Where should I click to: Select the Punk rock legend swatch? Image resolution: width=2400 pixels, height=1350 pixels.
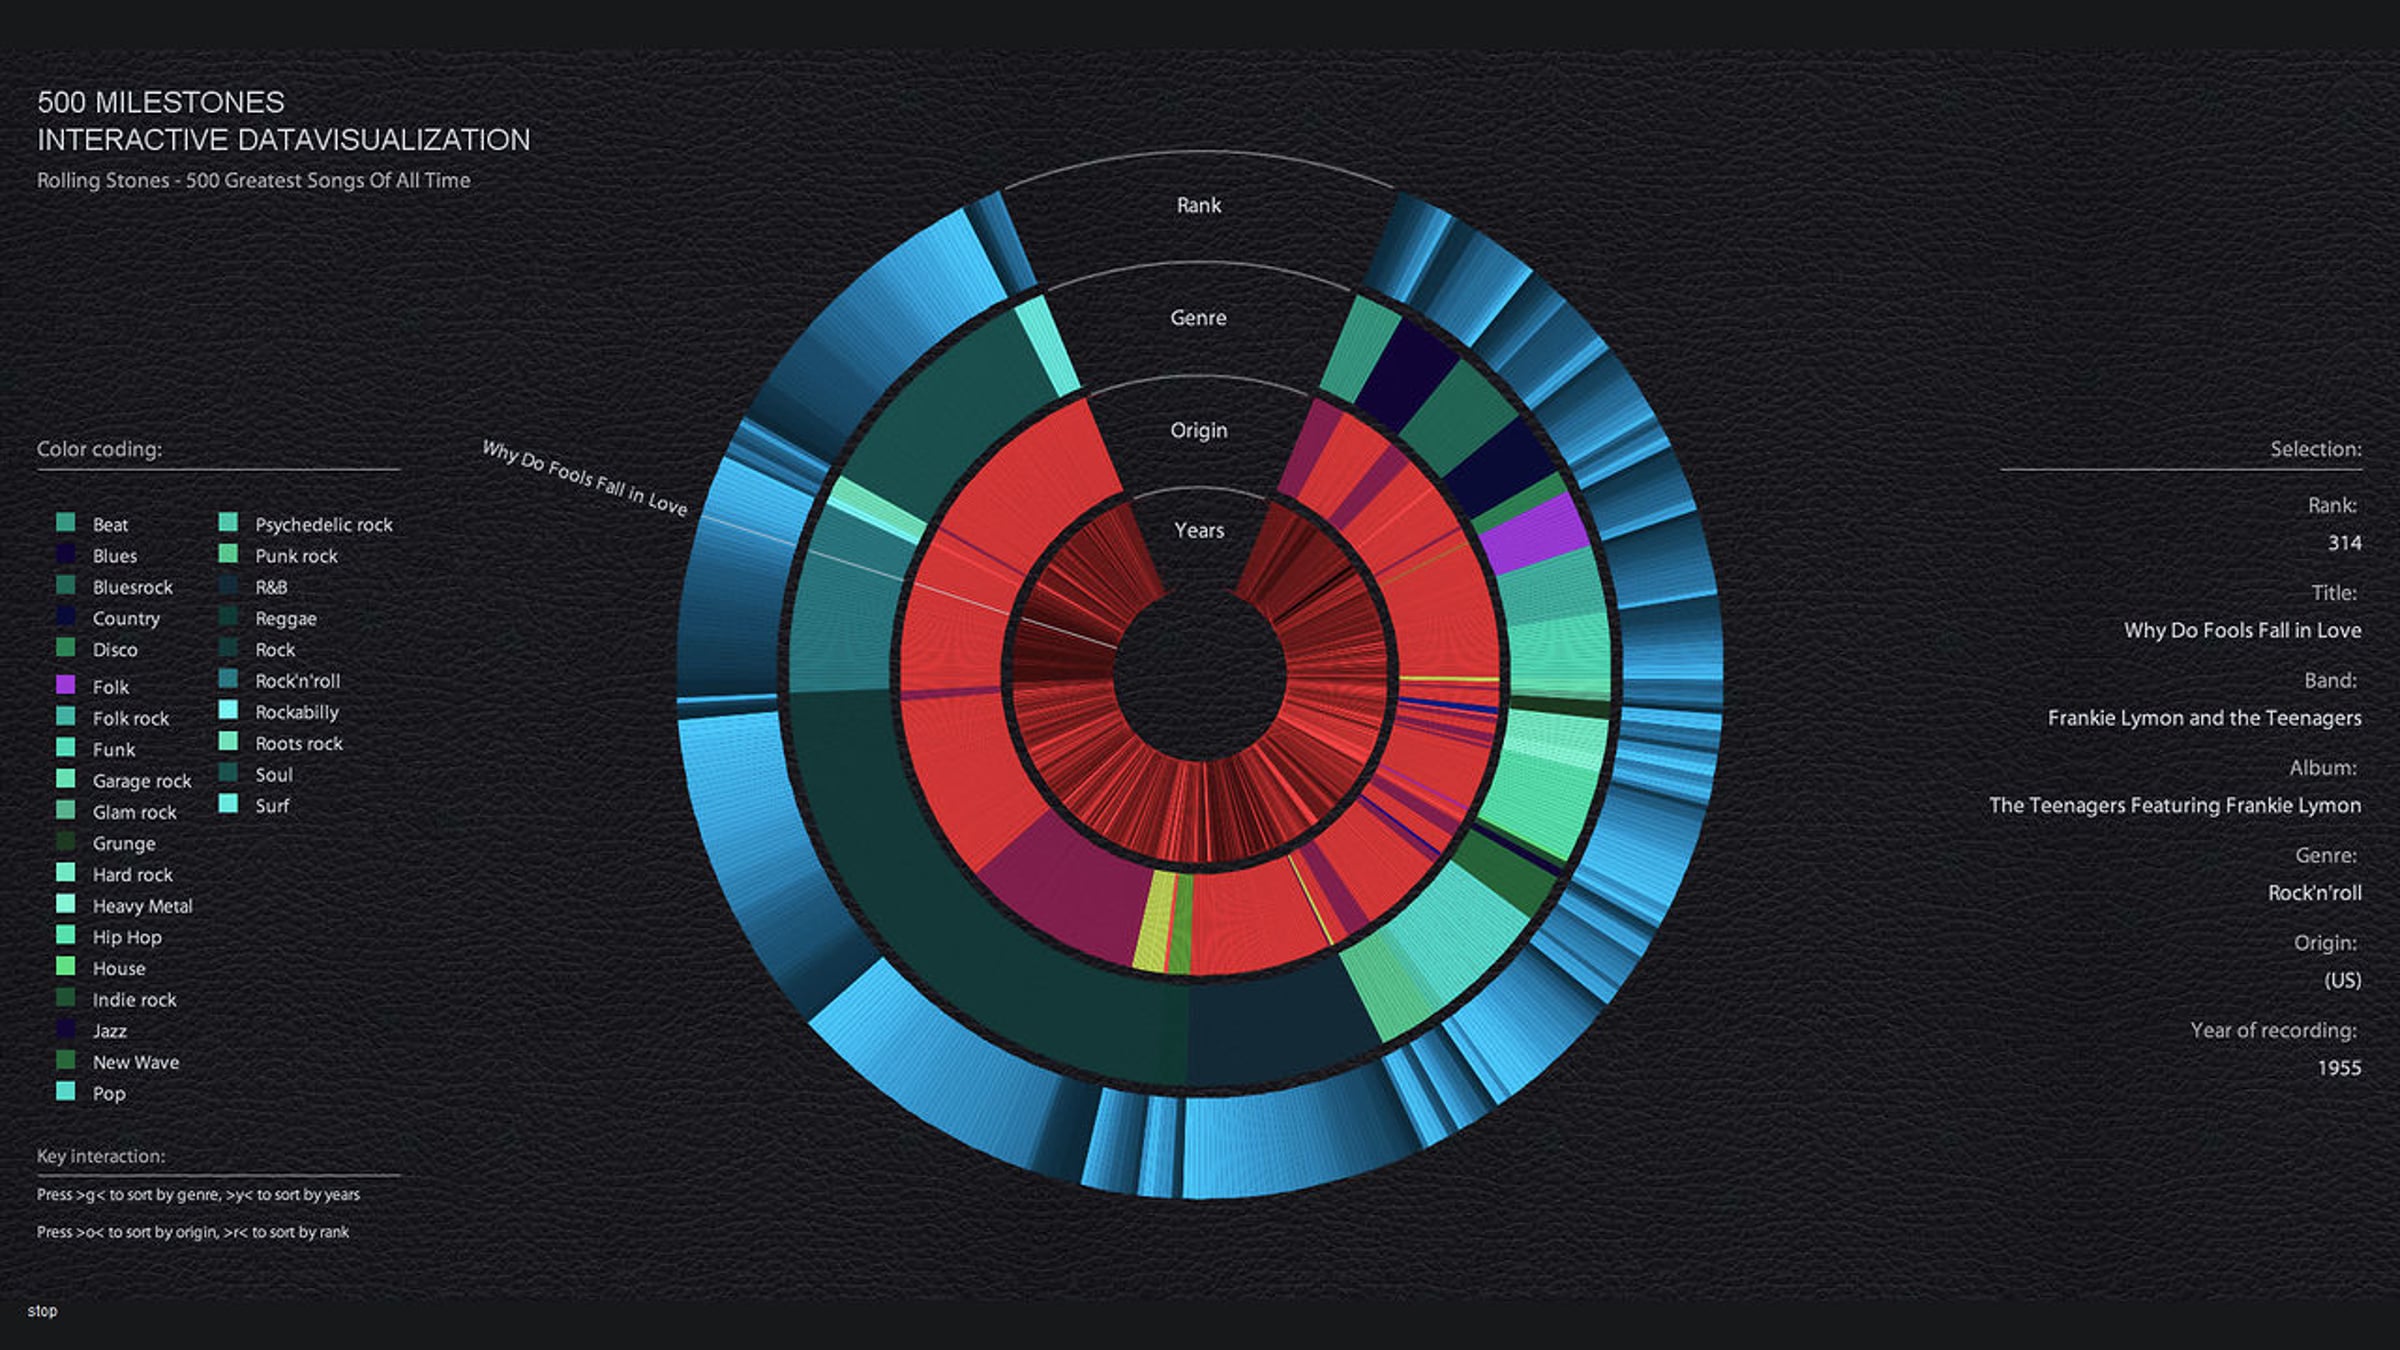click(x=228, y=553)
